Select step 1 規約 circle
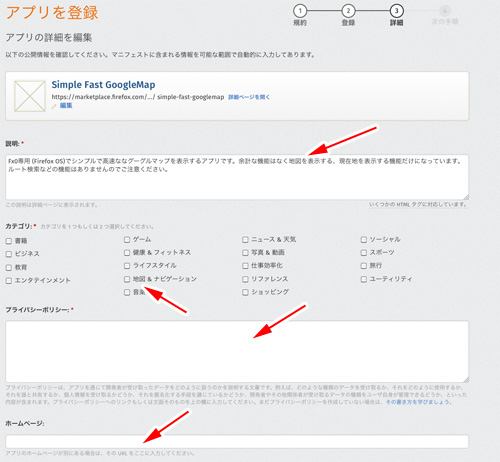This screenshot has height=462, width=500. 300,11
